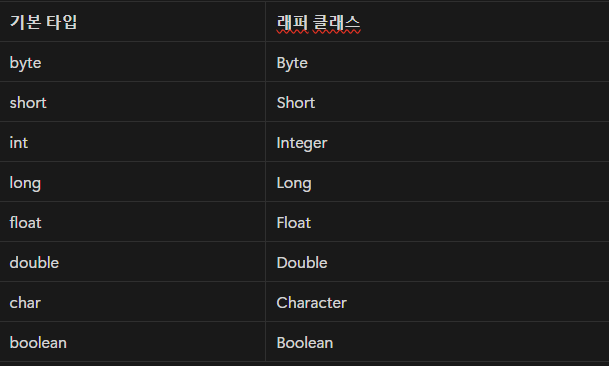This screenshot has width=609, height=366.
Task: Select the int cell
Action: click(132, 142)
